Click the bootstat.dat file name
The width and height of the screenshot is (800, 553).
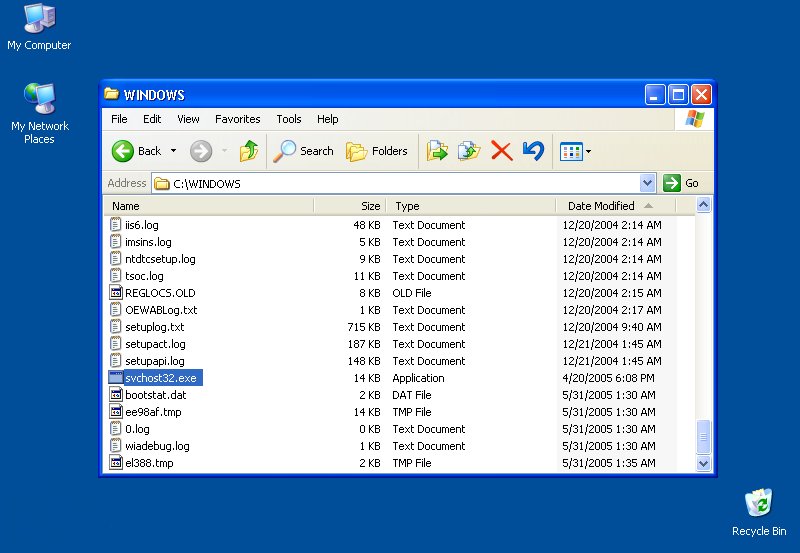pyautogui.click(x=156, y=395)
